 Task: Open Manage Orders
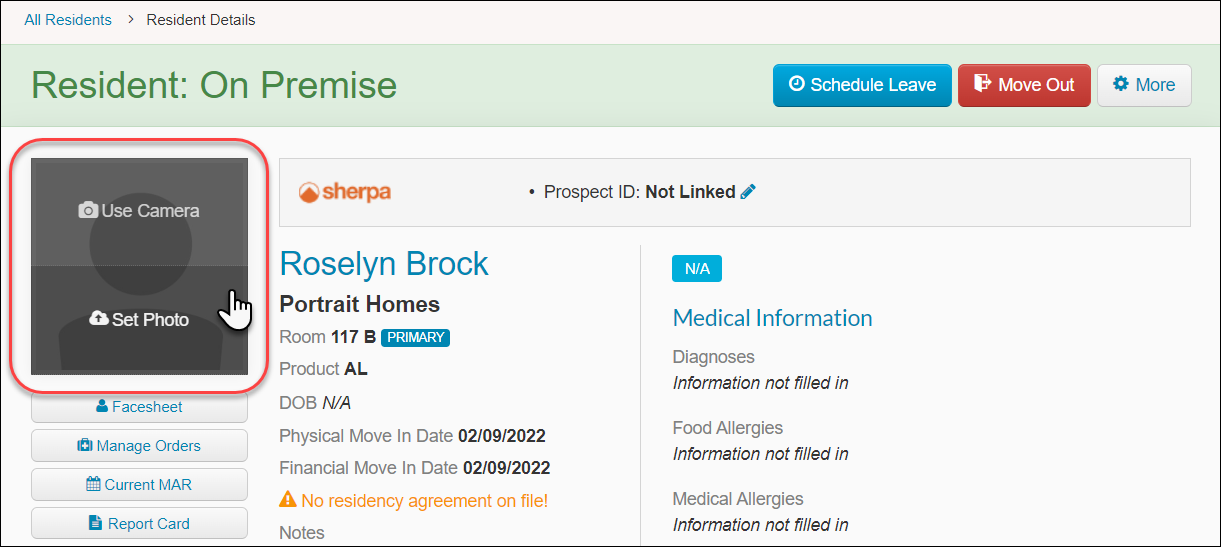pyautogui.click(x=139, y=446)
